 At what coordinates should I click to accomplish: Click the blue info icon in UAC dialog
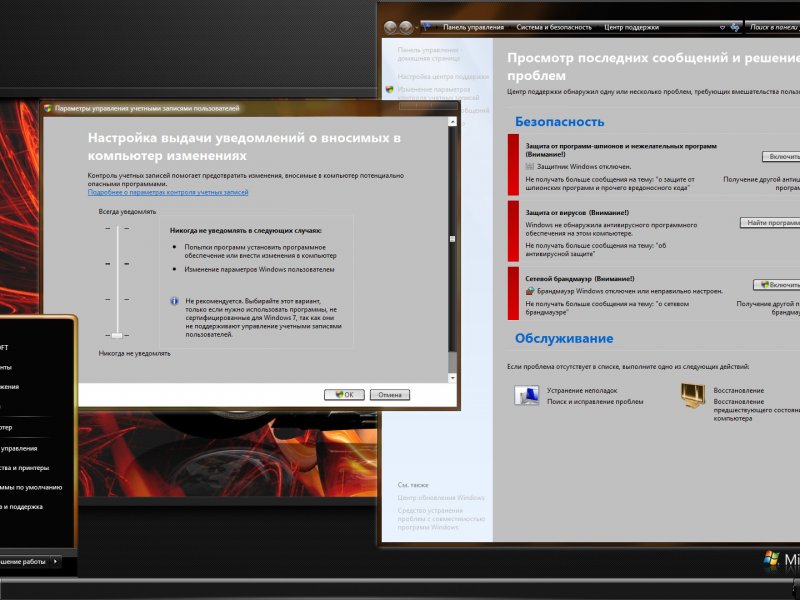point(174,301)
